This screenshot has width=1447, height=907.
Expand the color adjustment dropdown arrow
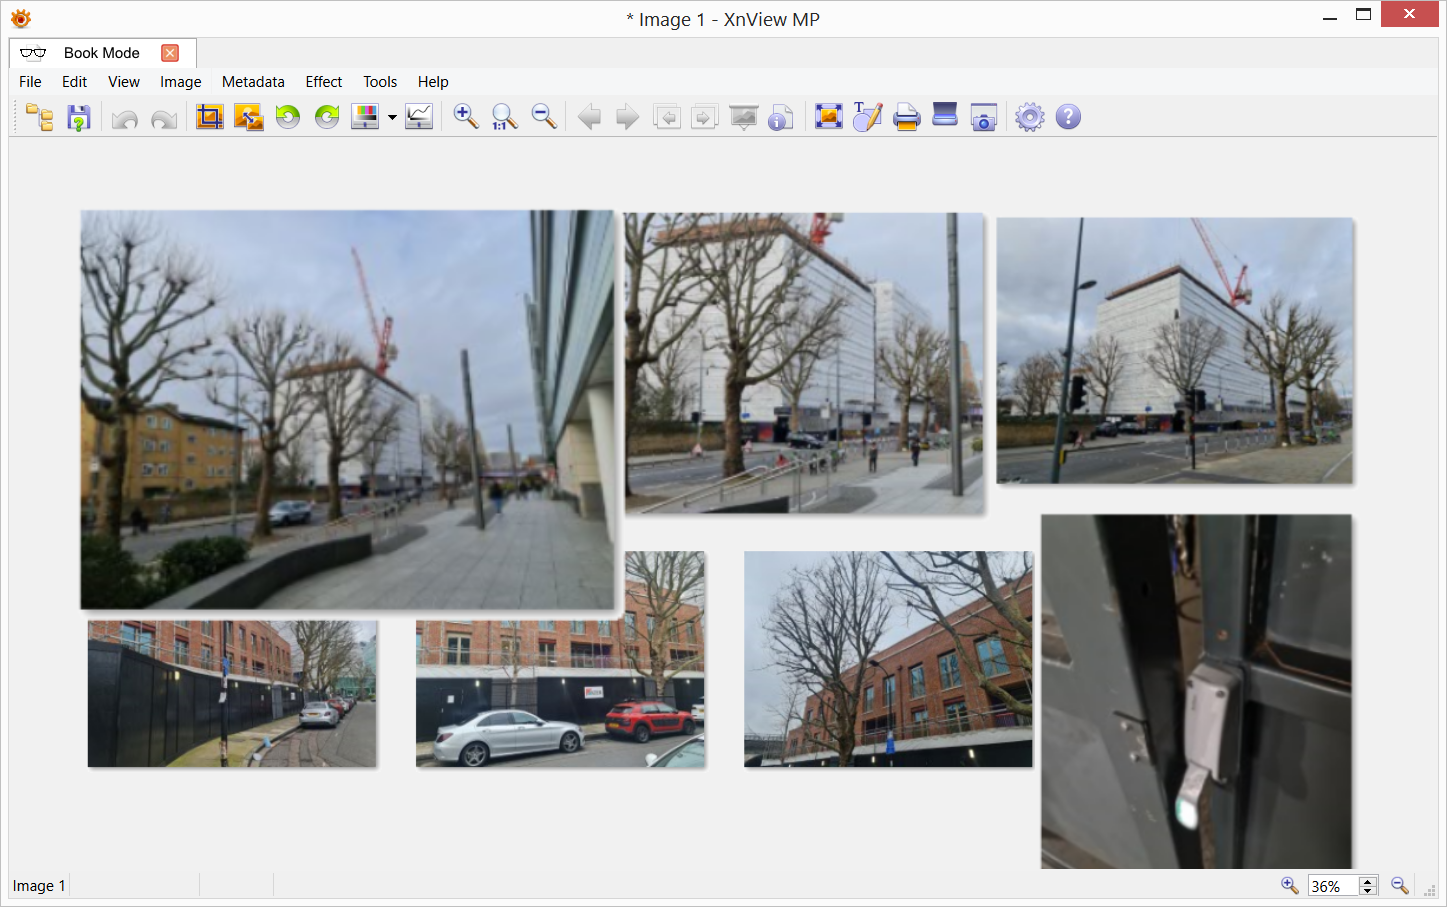(392, 118)
